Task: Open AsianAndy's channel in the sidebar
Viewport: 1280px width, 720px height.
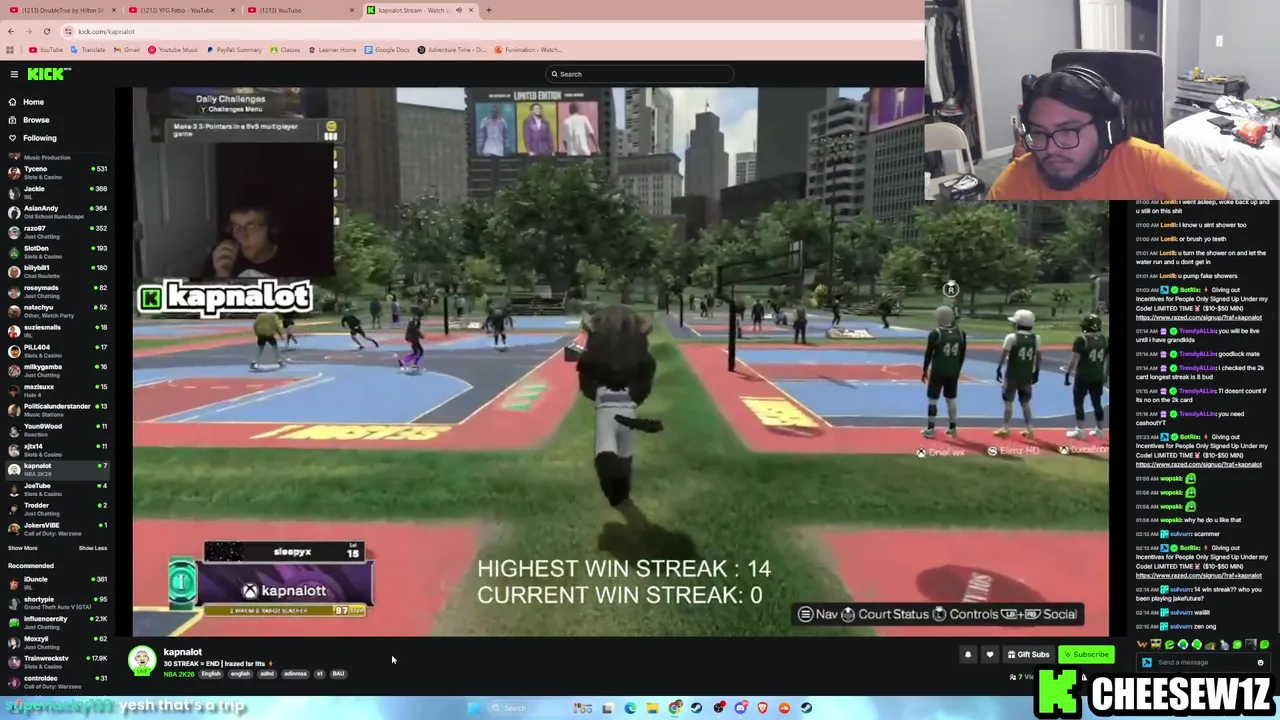Action: pos(56,212)
